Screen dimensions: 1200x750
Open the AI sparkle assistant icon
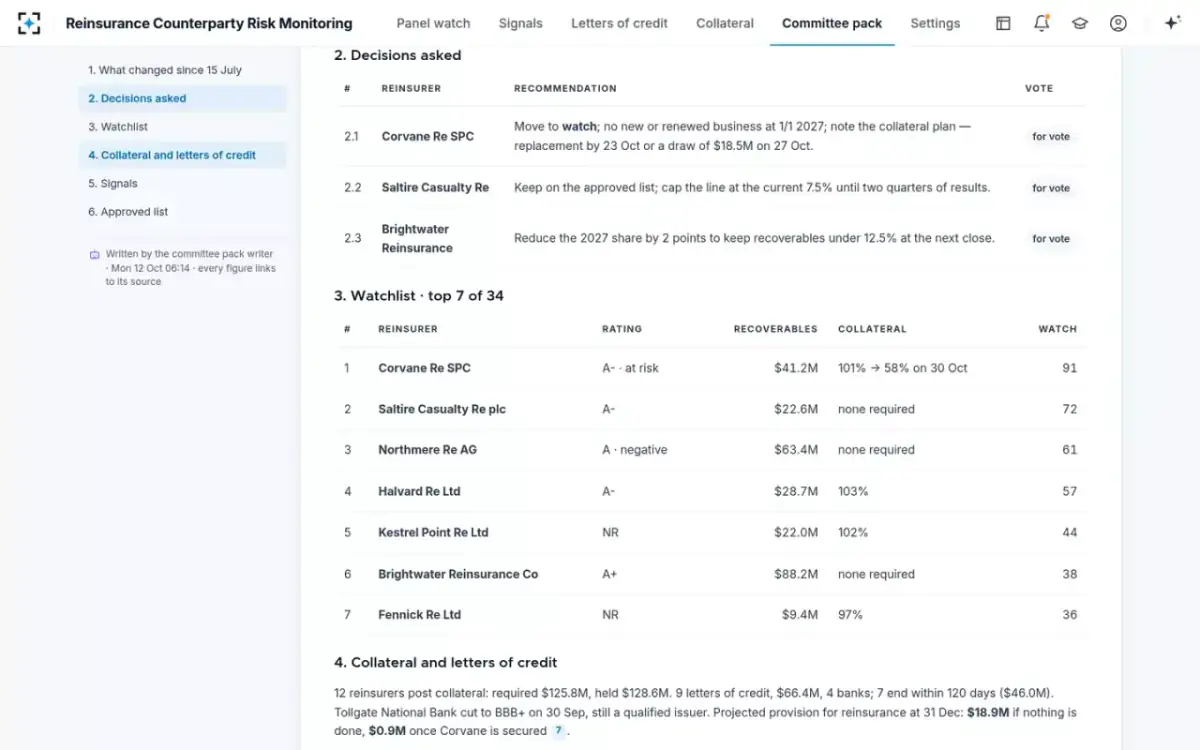coord(1172,23)
